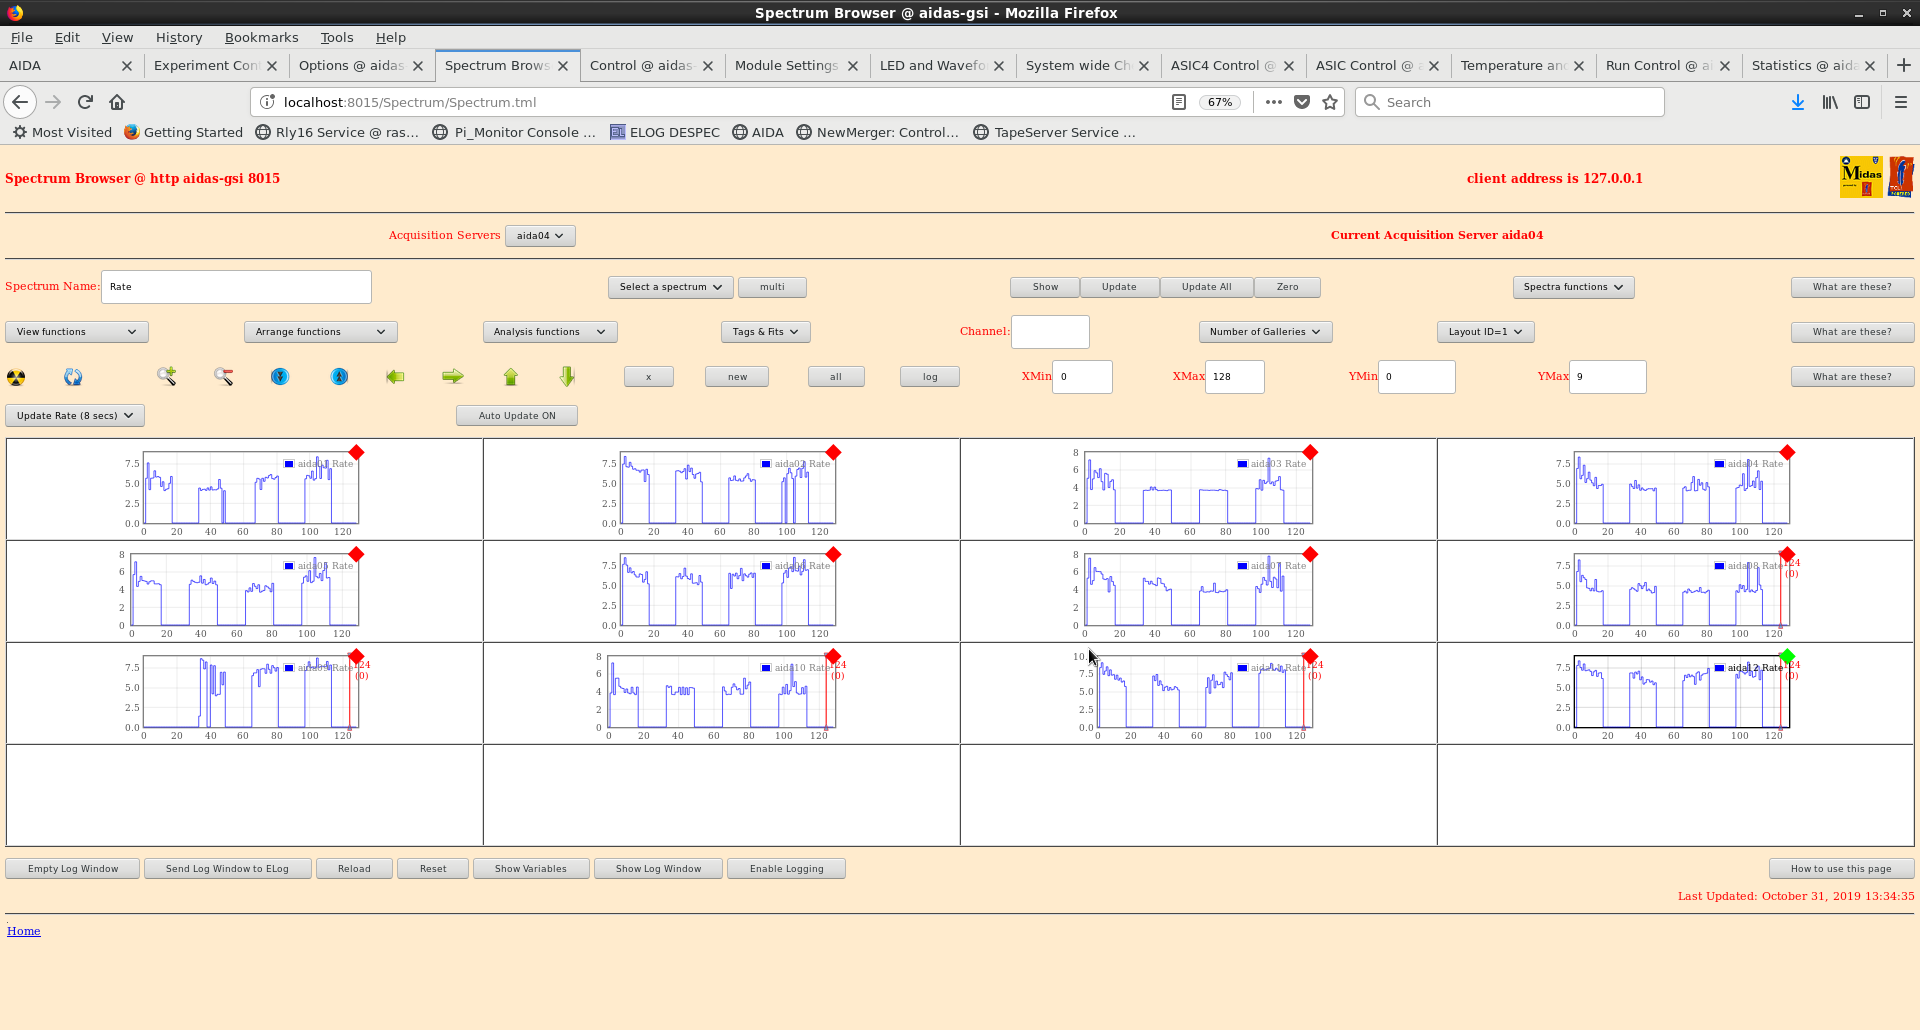This screenshot has width=1920, height=1030.
Task: Click the blue down-arrow globe icon
Action: (280, 377)
